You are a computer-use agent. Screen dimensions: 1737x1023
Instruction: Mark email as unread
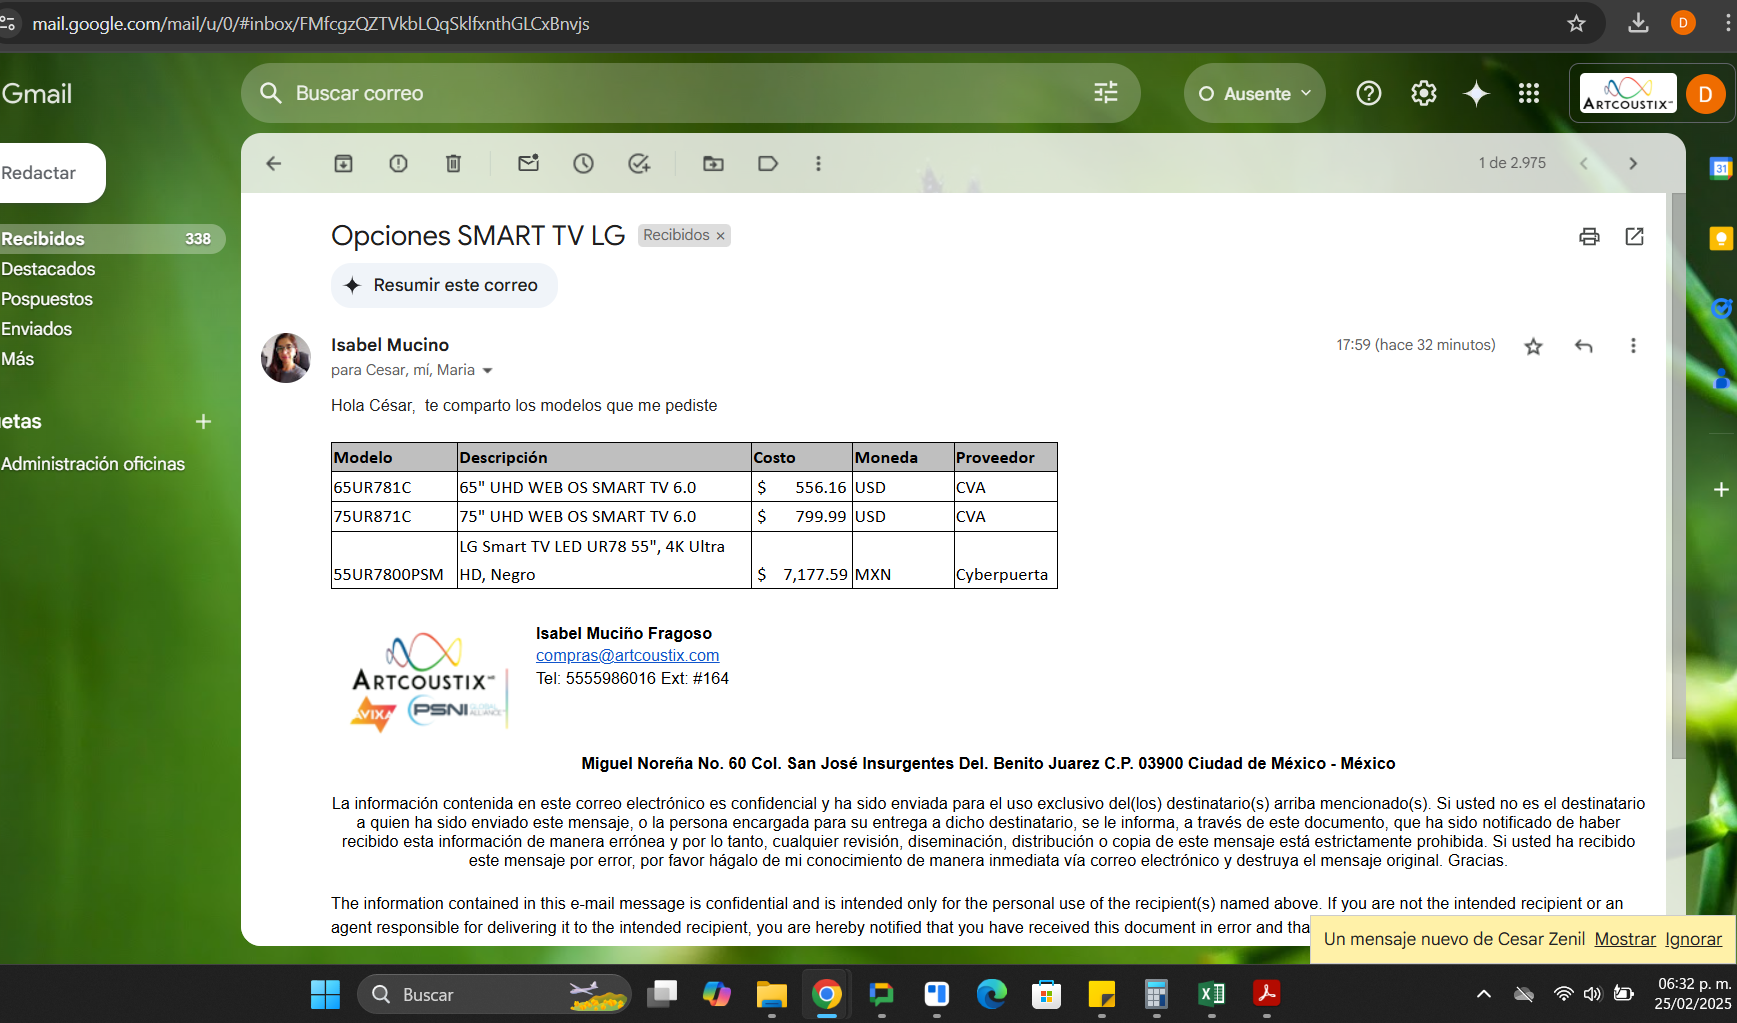point(528,163)
